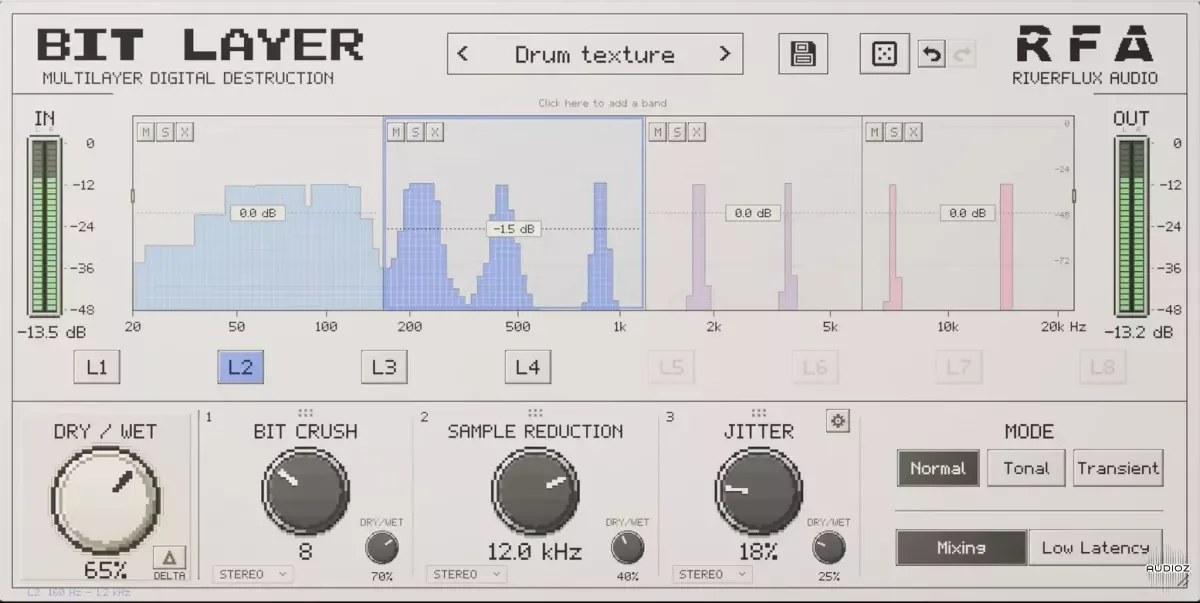Select disabled layer L7

(x=958, y=367)
